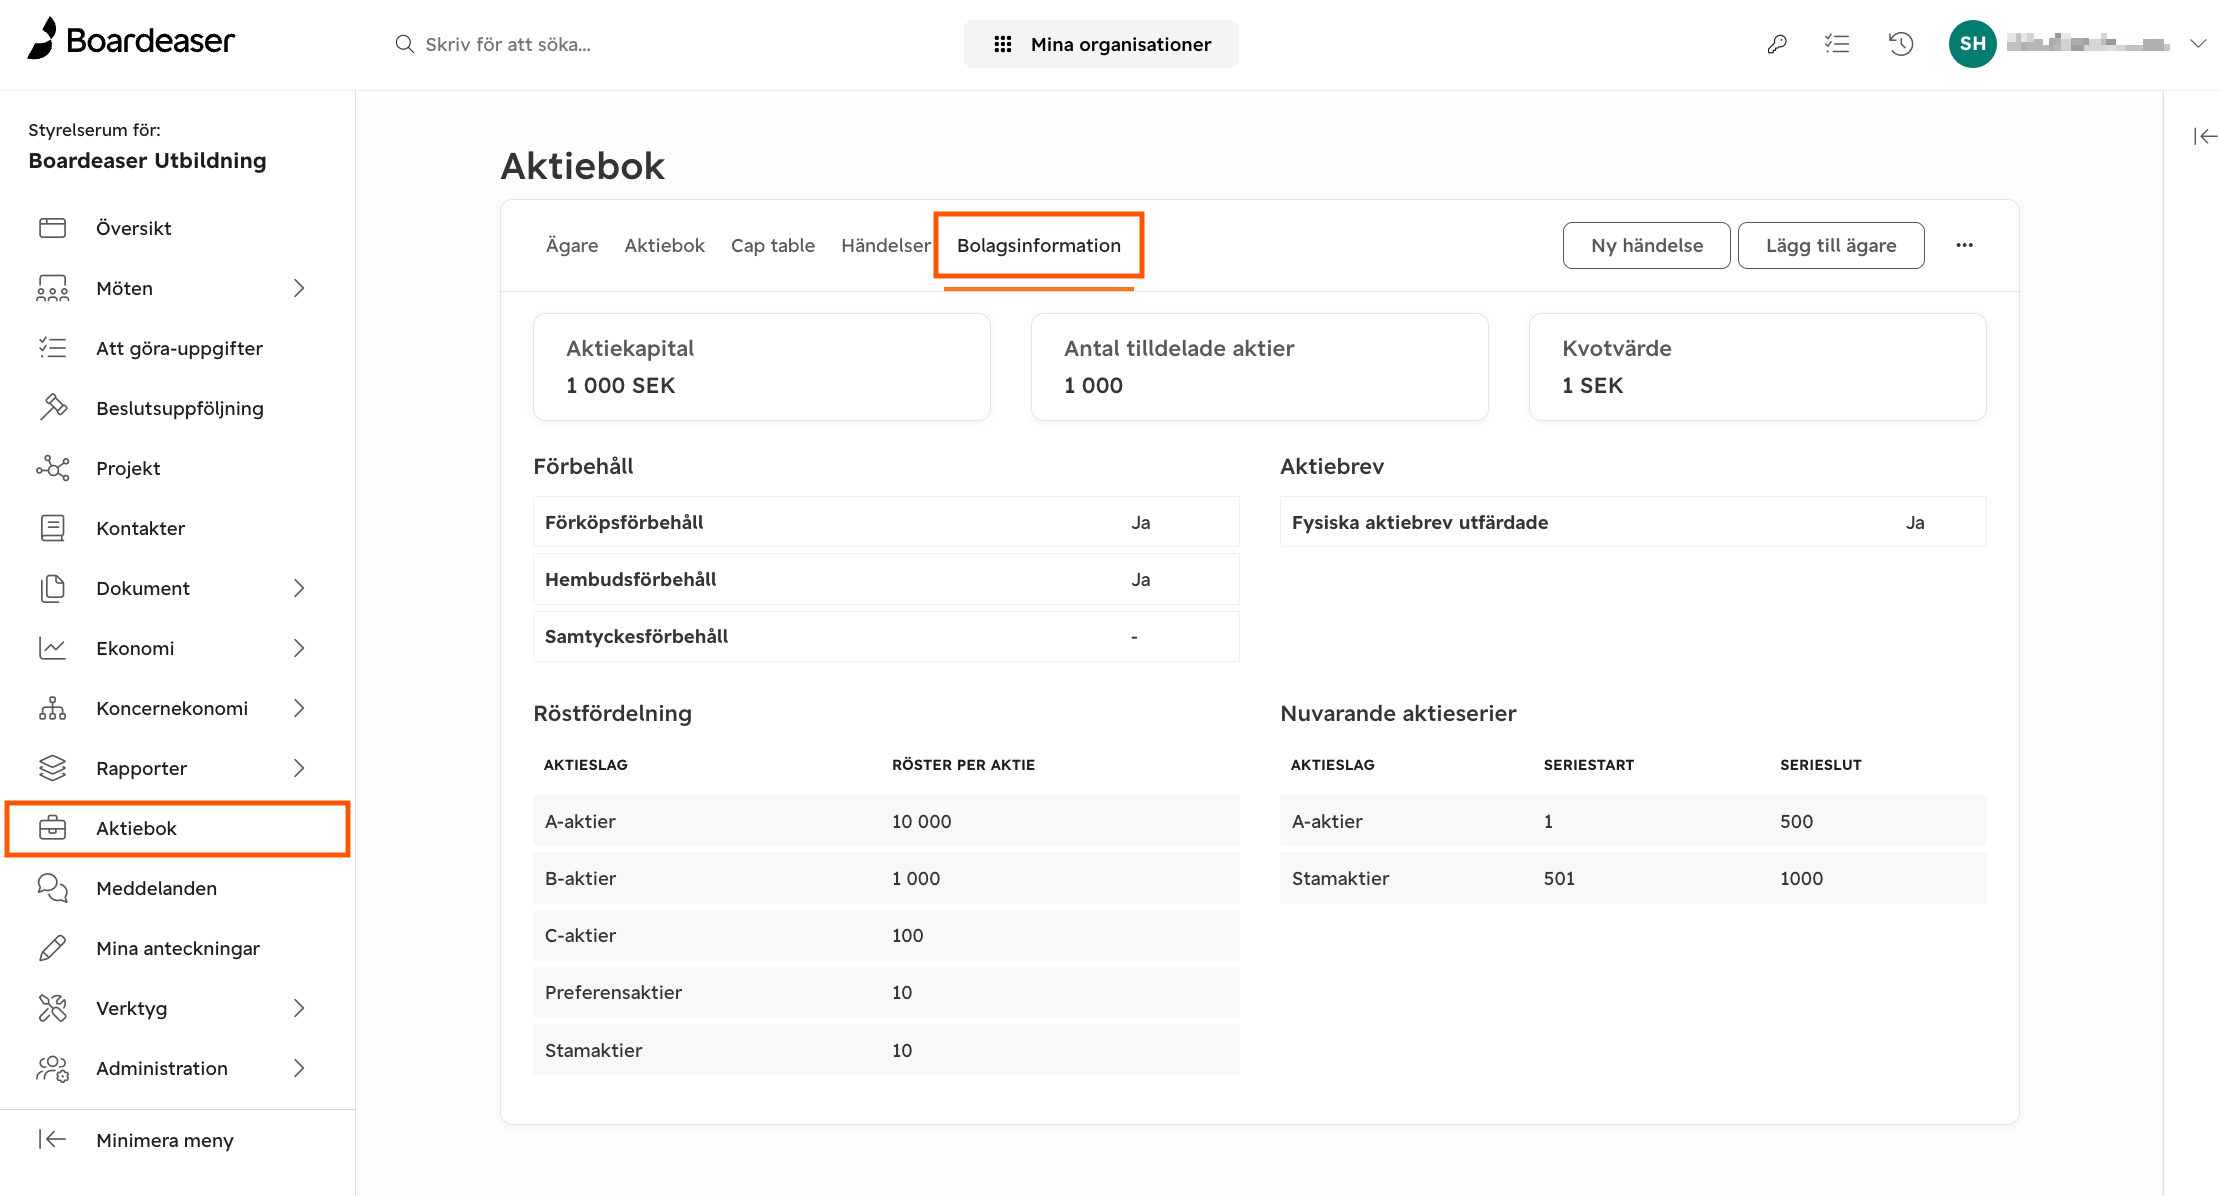The width and height of the screenshot is (2220, 1196).
Task: Click the Beslutsuppföljning gavel icon
Action: pos(53,408)
